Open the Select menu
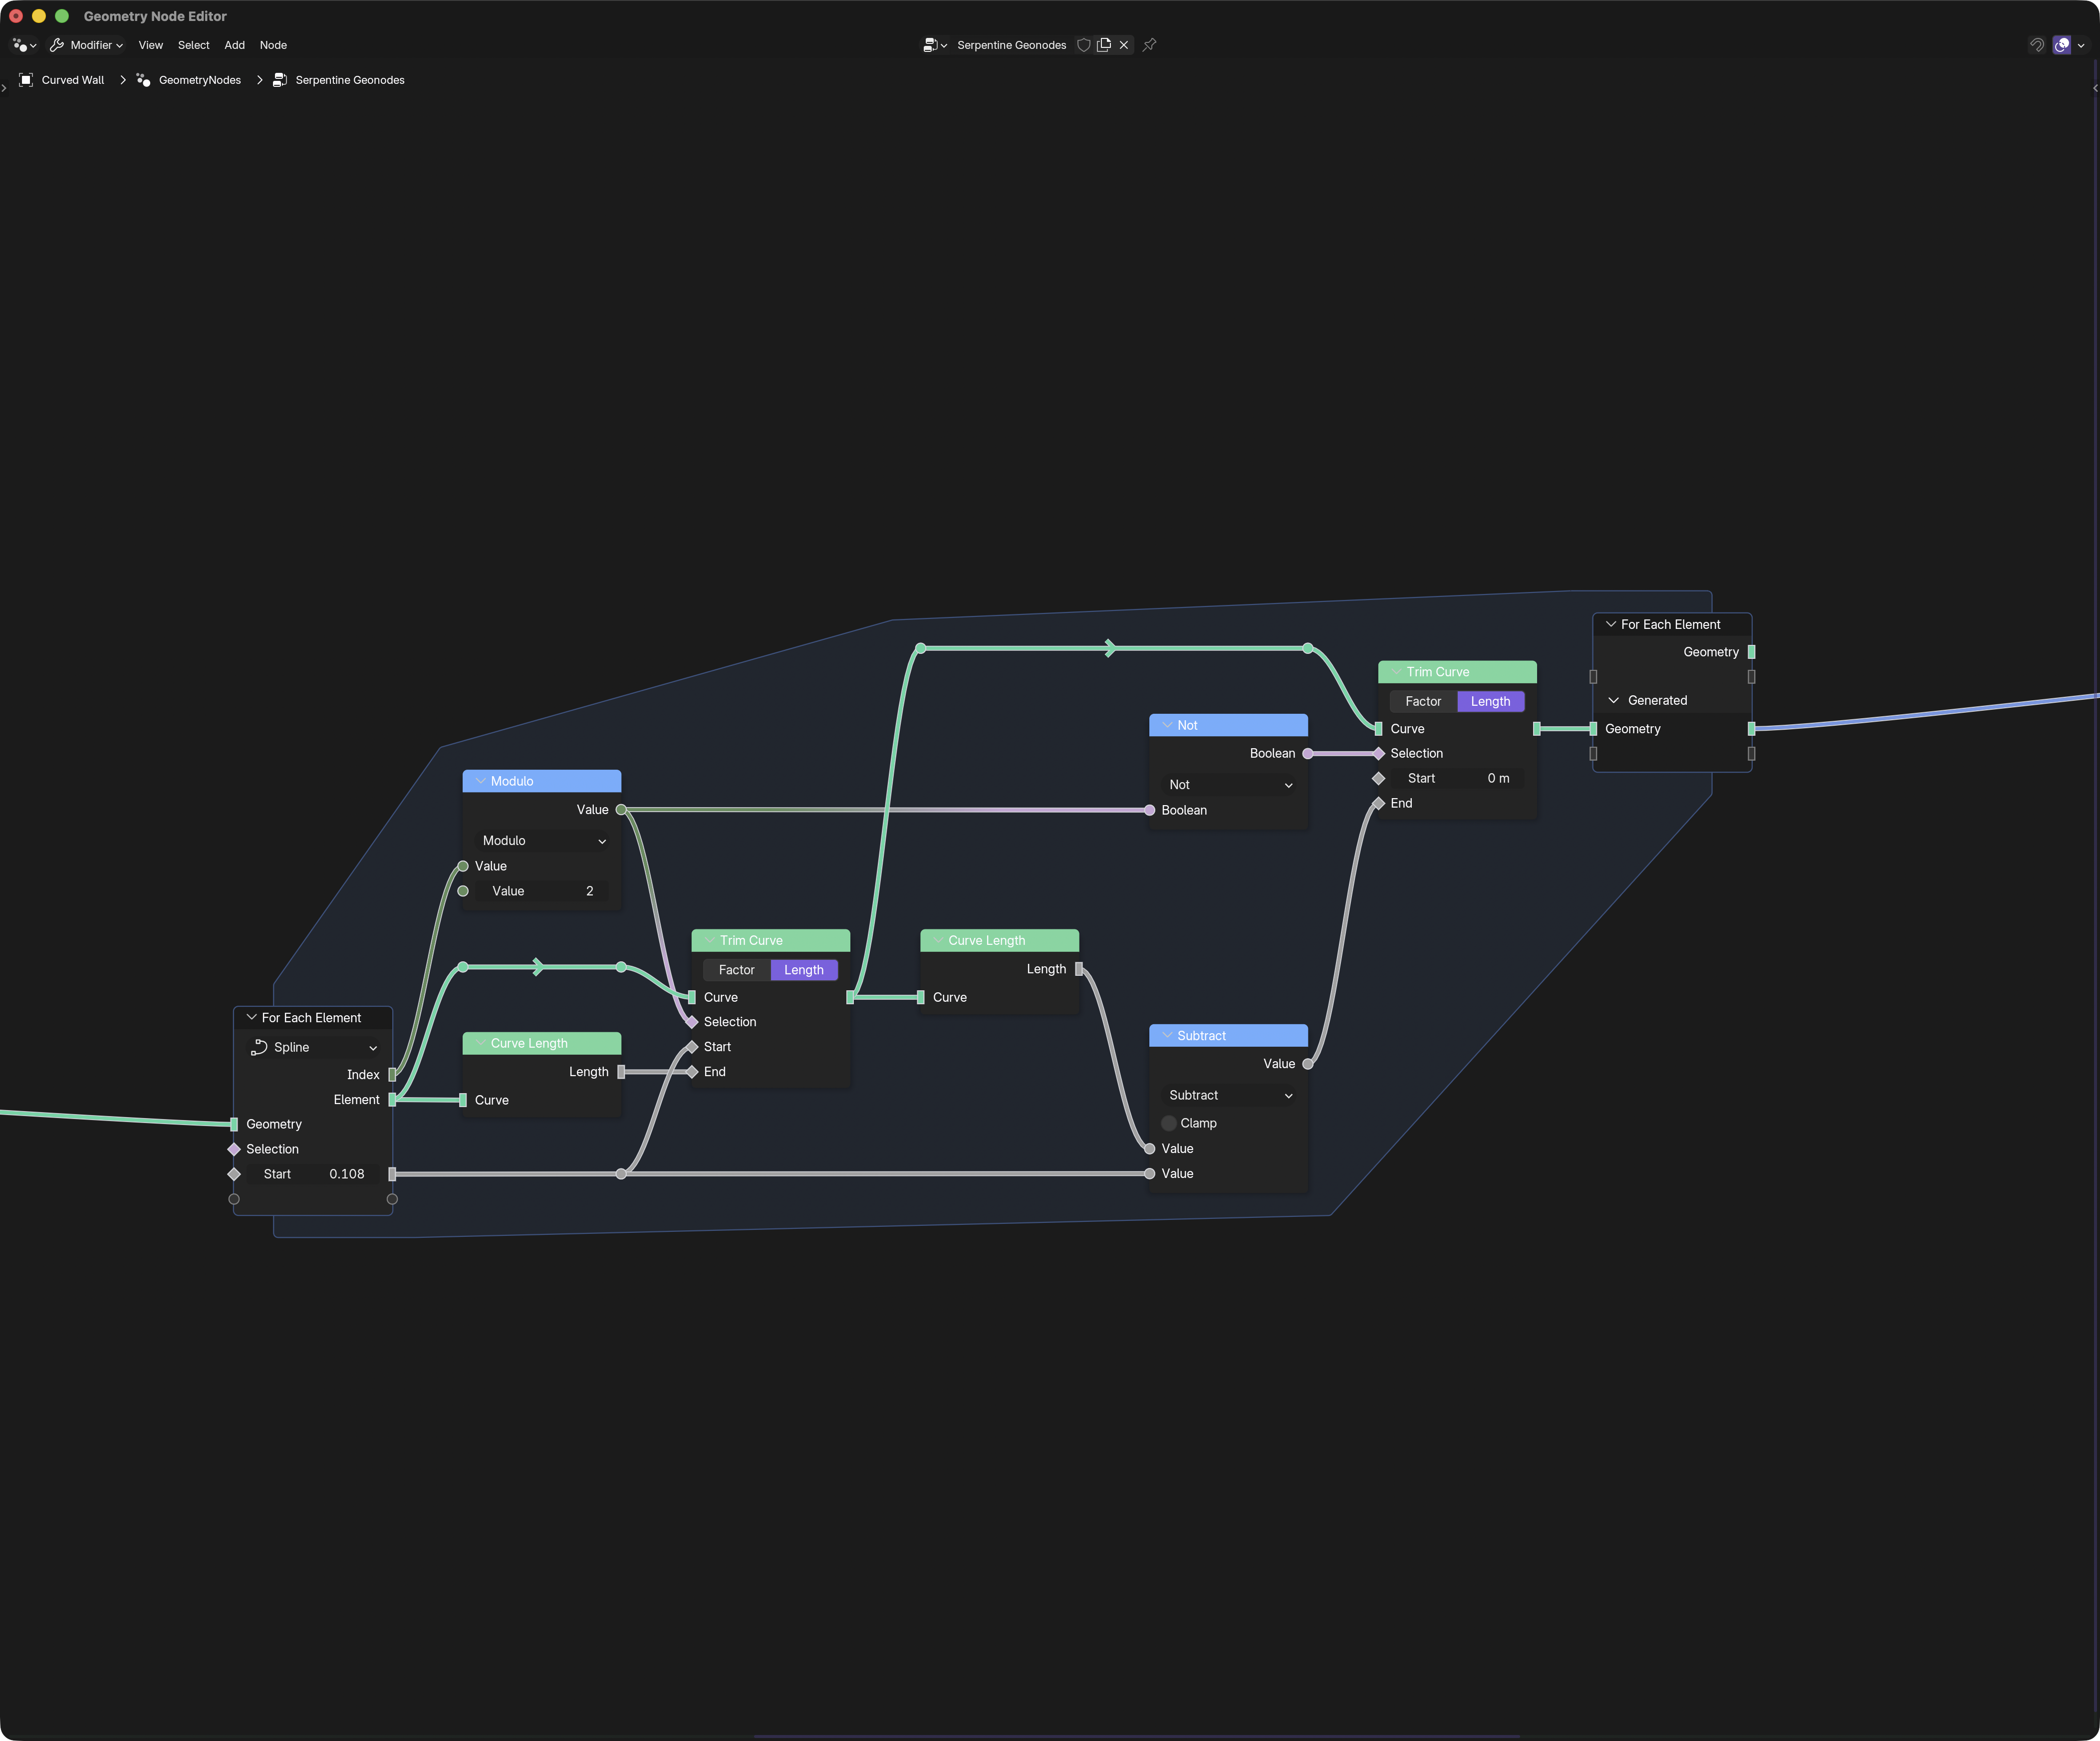Screen dimensions: 2100x1741 [x=194, y=45]
